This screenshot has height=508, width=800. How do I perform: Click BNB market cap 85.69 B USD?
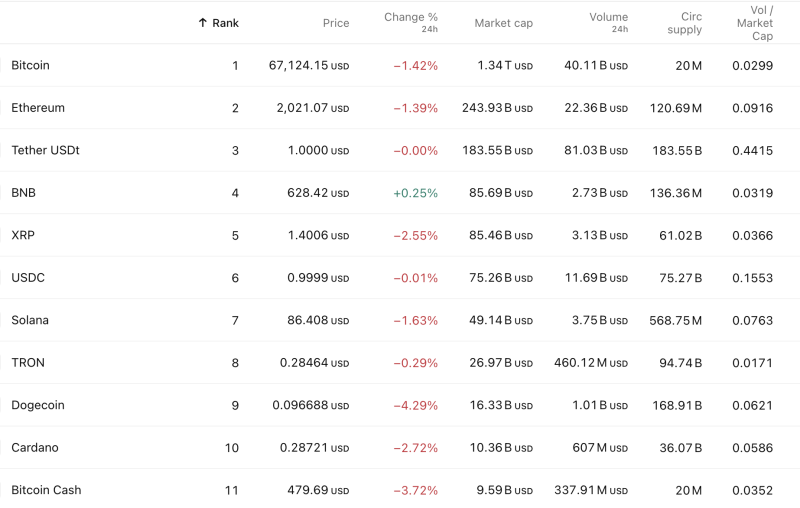501,193
